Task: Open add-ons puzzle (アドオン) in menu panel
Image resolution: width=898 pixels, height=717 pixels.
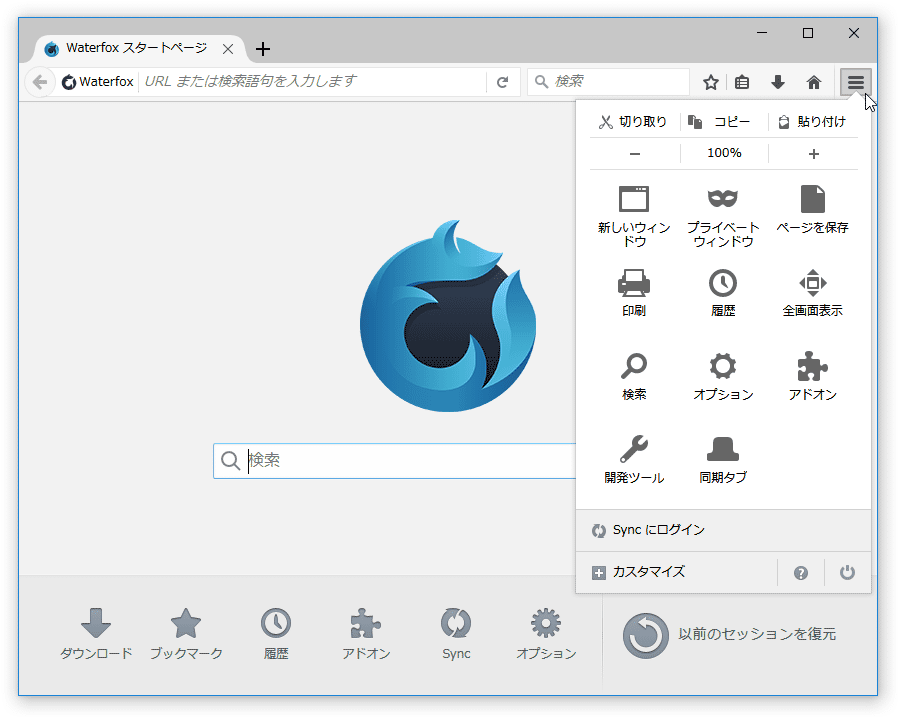Action: click(x=813, y=376)
